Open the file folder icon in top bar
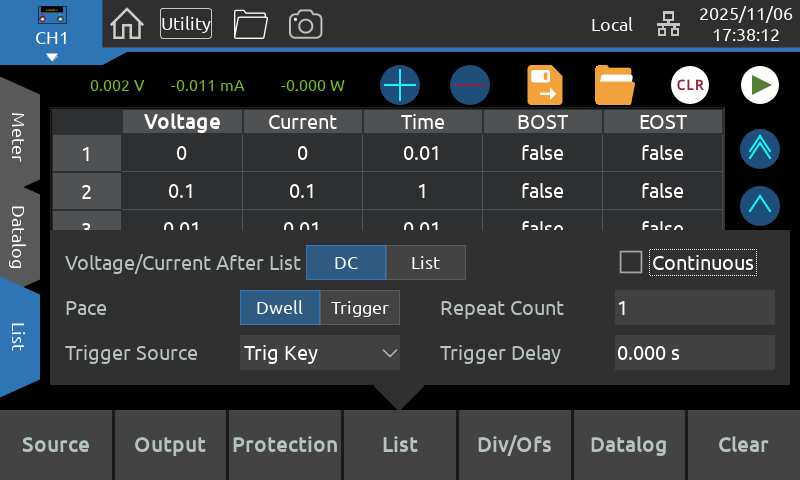 250,24
